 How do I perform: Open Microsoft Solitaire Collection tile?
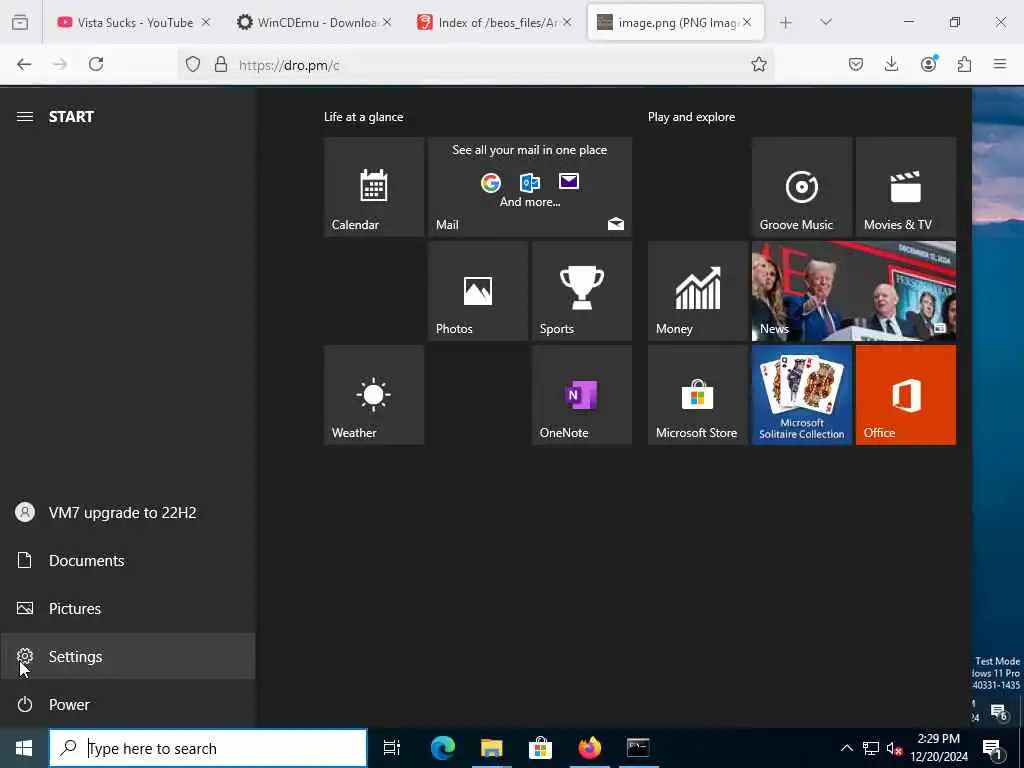tap(802, 395)
